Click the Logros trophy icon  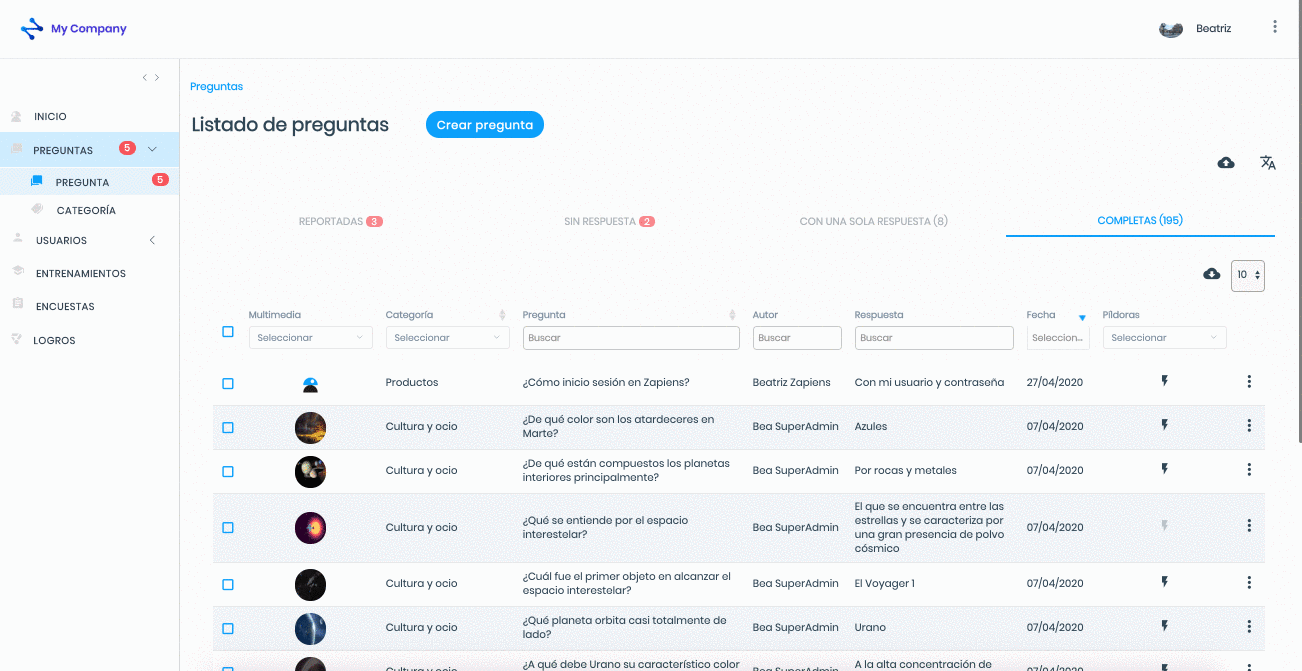[x=16, y=339]
